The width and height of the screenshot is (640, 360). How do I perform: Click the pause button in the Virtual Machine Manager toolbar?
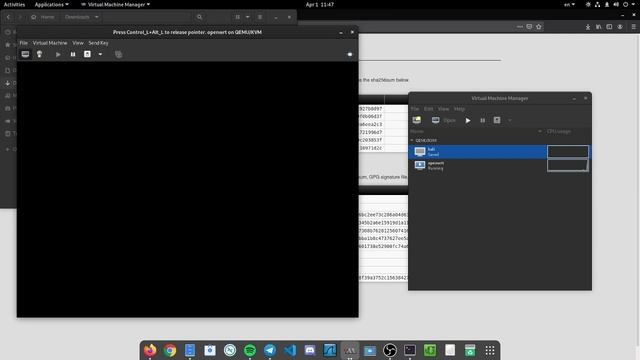coord(482,120)
